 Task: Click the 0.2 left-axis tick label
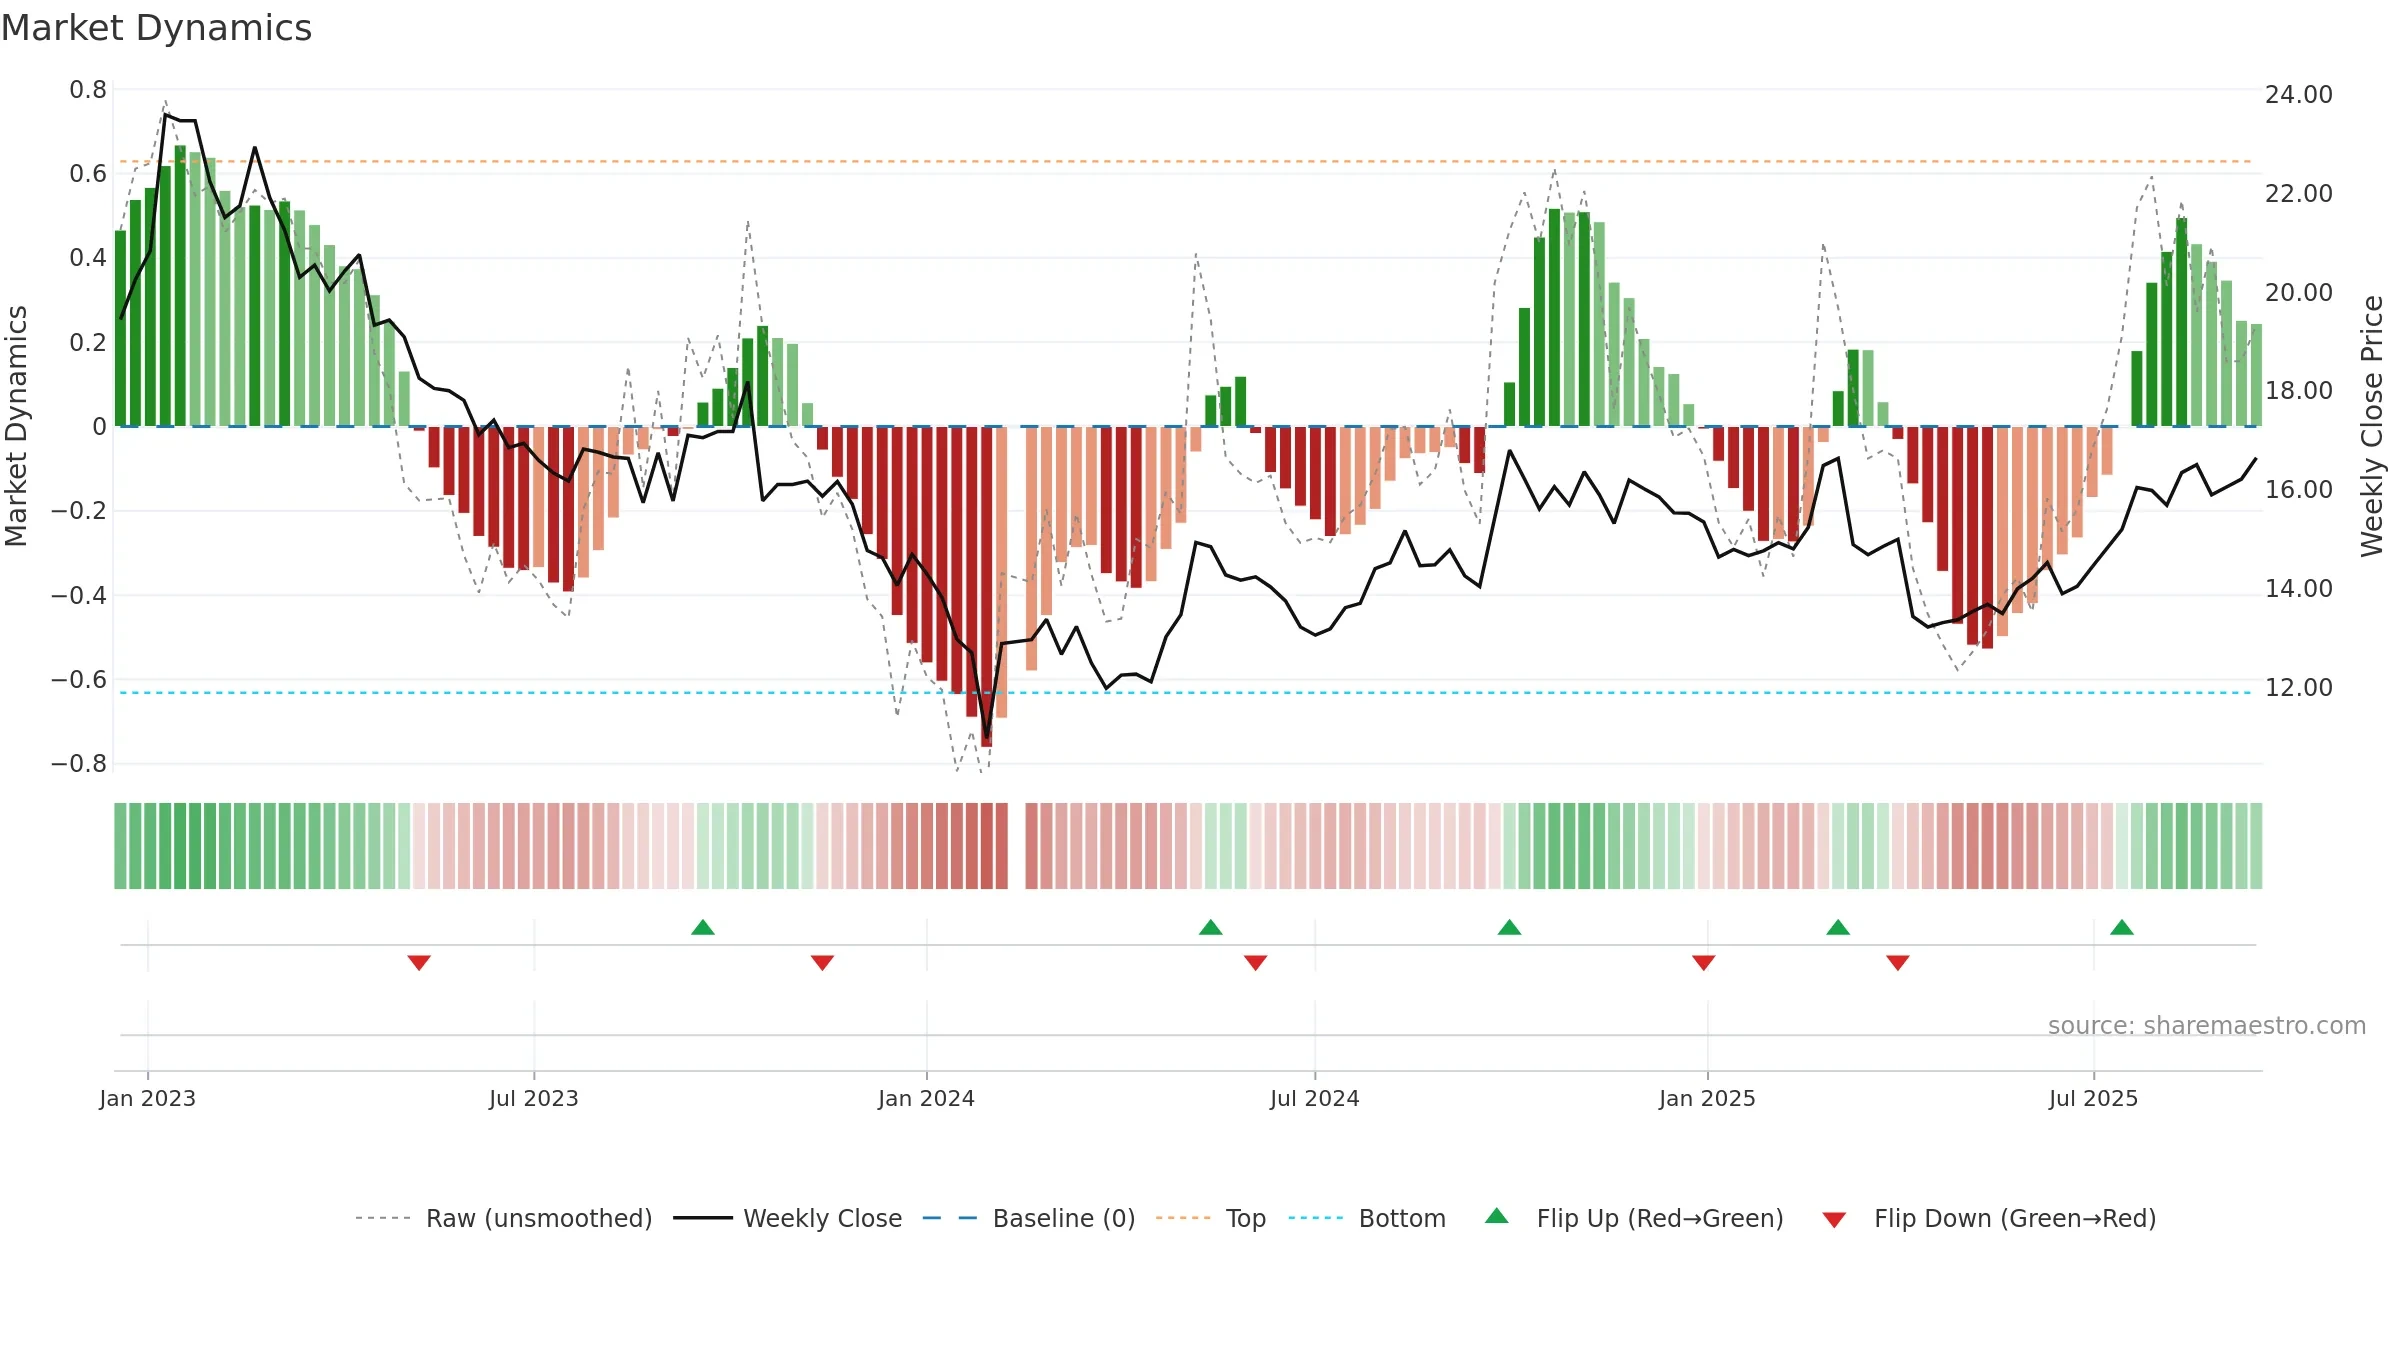(x=88, y=343)
